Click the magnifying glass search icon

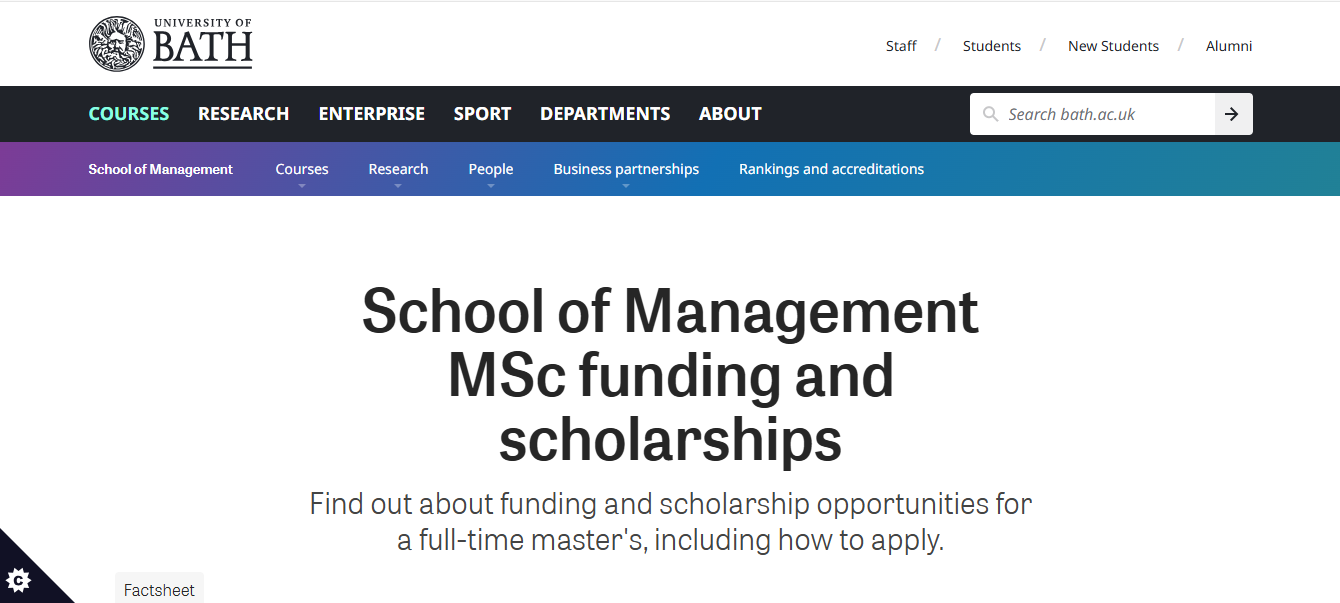point(990,114)
